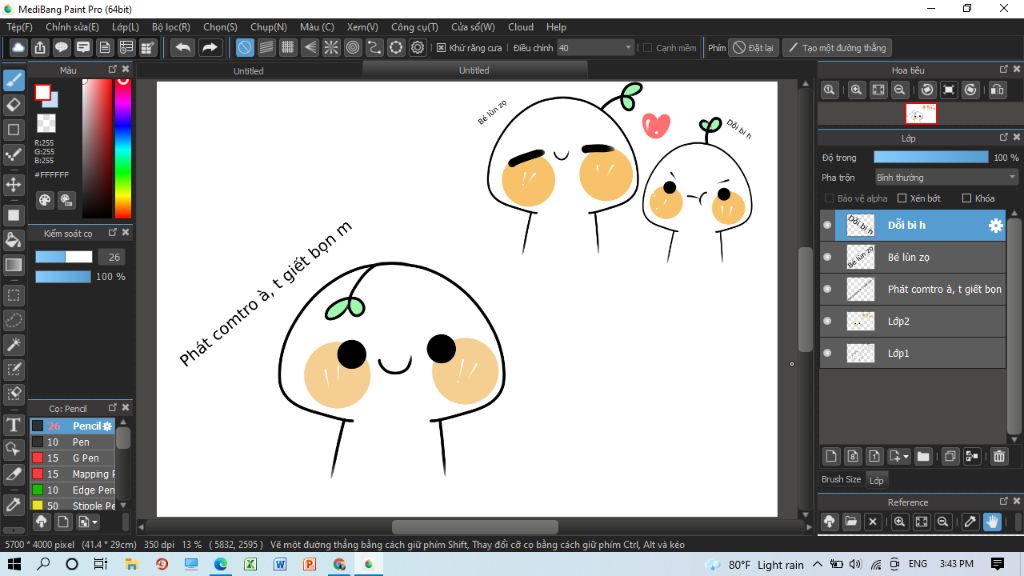Toggle the Khử răng cưa checkbox
This screenshot has width=1024, height=576.
click(x=441, y=48)
